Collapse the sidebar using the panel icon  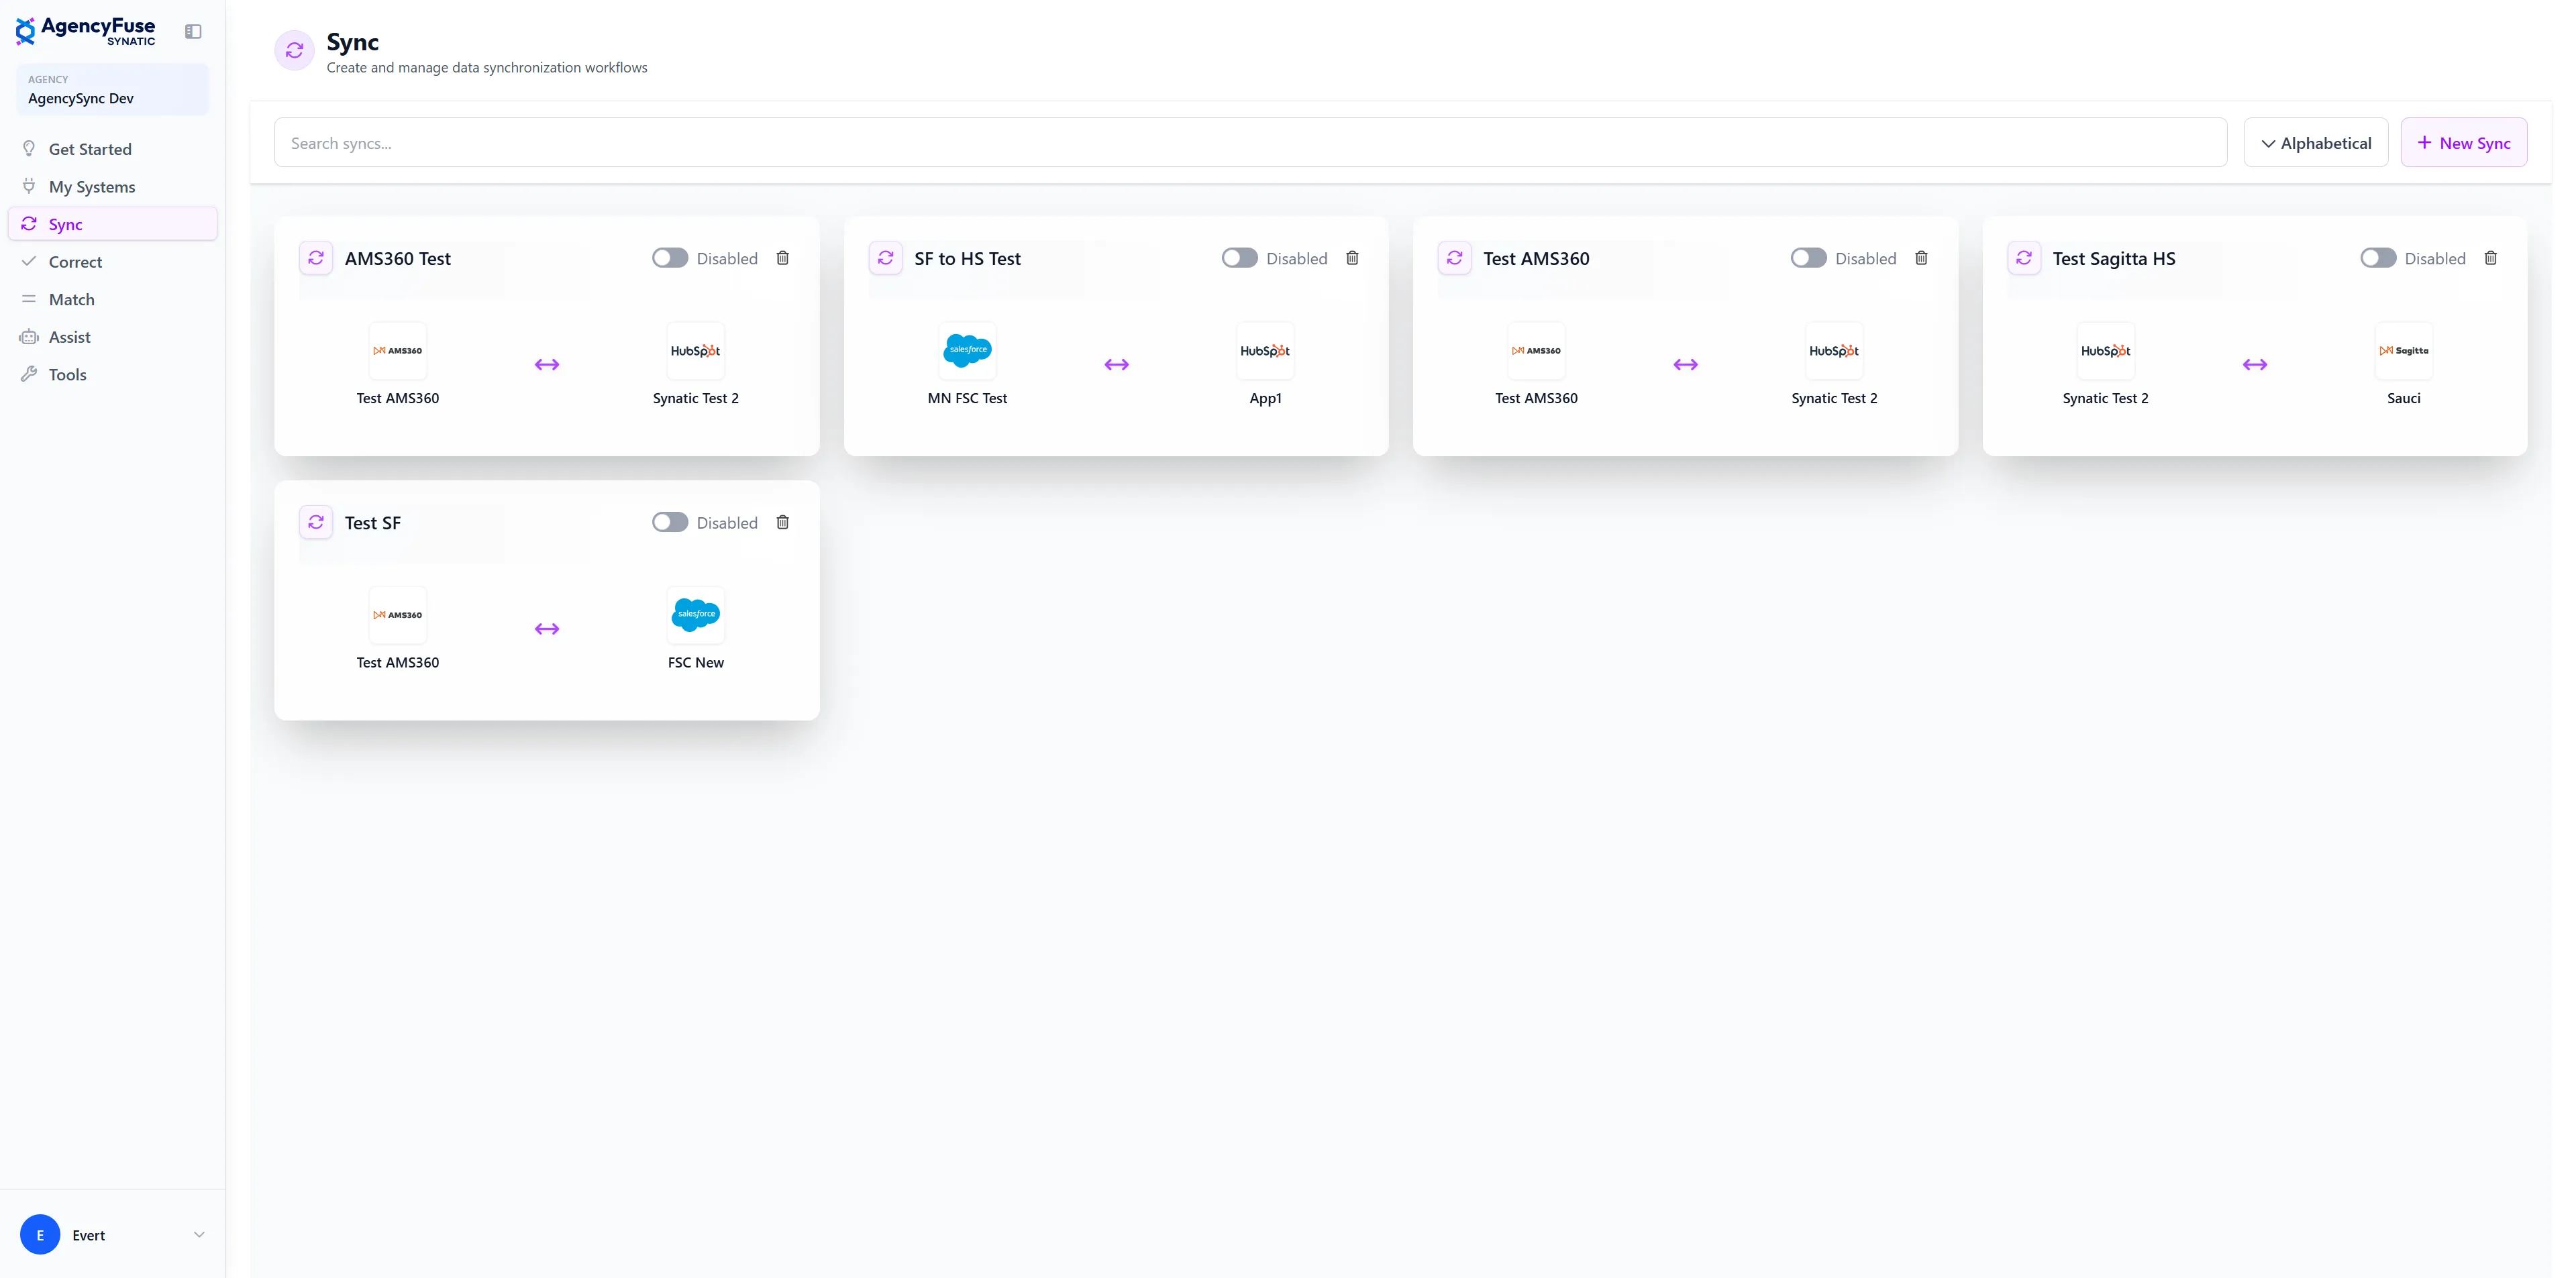[193, 31]
